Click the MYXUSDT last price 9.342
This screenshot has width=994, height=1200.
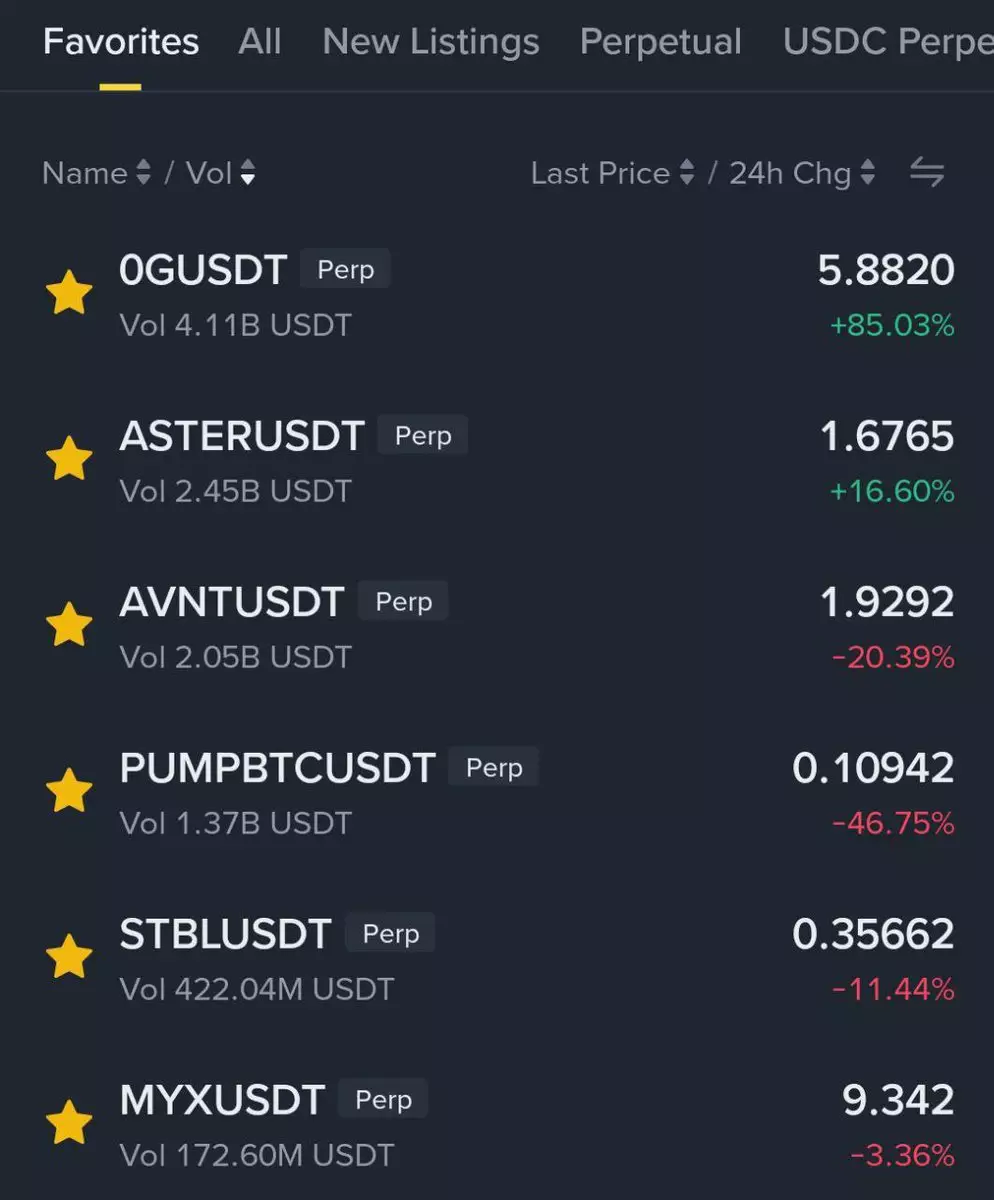[x=898, y=1100]
